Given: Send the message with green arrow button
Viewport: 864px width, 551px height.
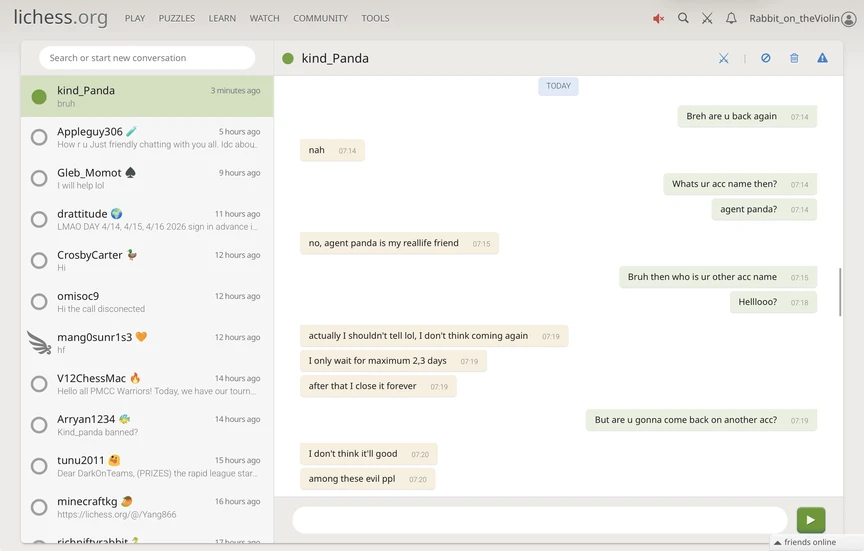Looking at the screenshot, I should [x=810, y=520].
